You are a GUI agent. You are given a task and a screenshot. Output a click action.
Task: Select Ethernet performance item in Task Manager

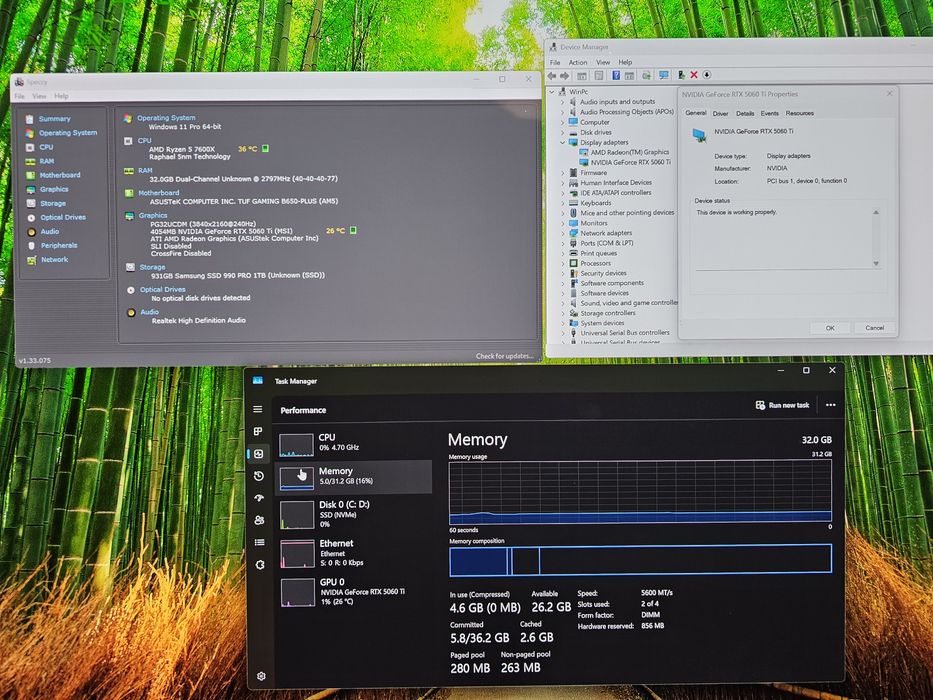(x=354, y=553)
